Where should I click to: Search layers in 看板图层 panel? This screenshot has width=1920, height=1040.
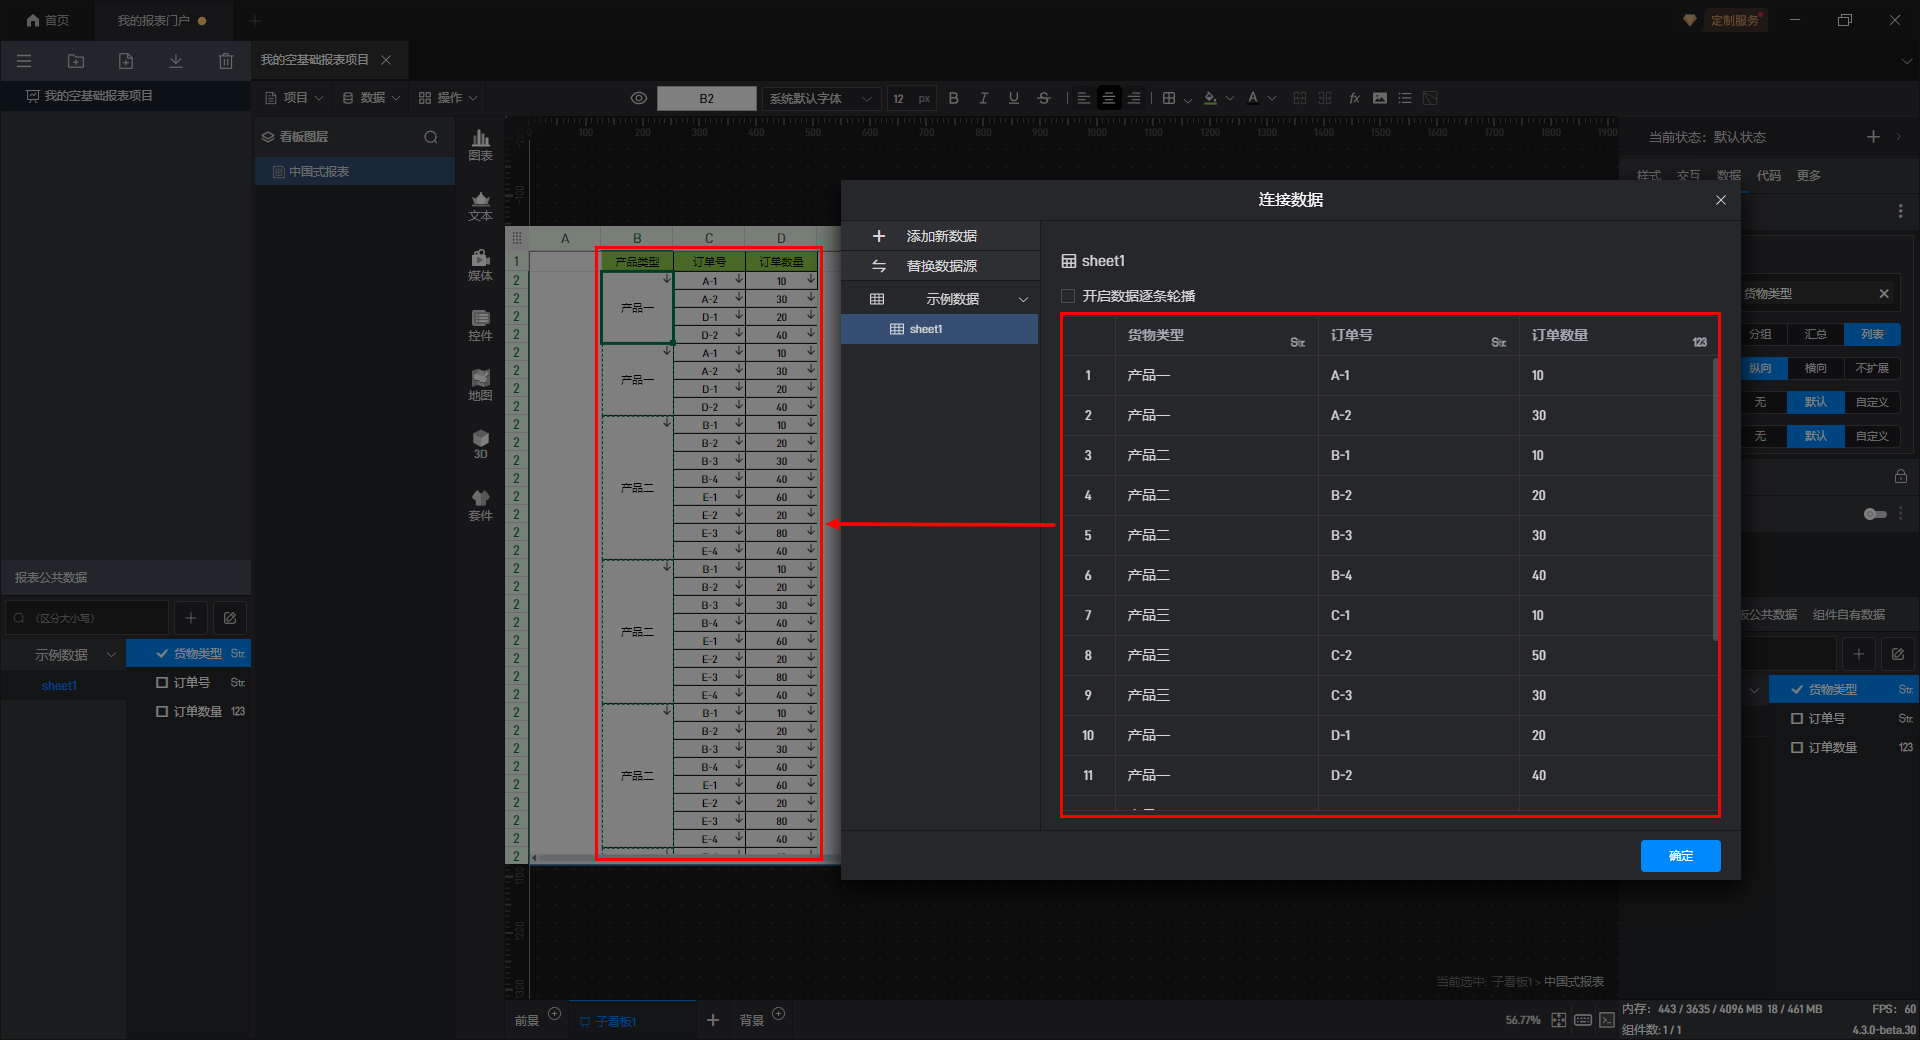[431, 137]
